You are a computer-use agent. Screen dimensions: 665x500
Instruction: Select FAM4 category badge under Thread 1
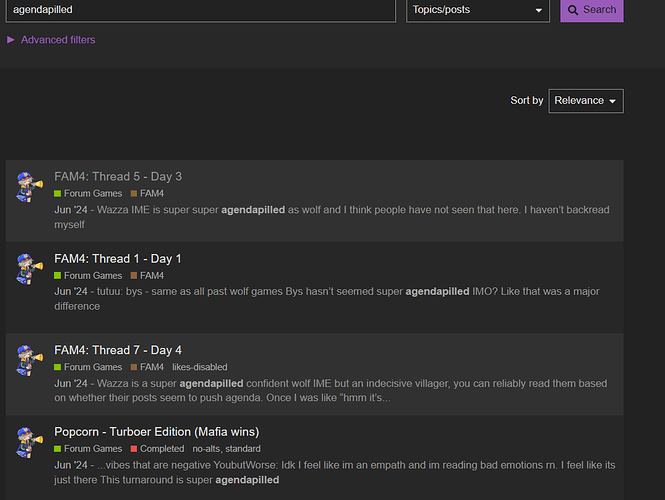click(151, 275)
